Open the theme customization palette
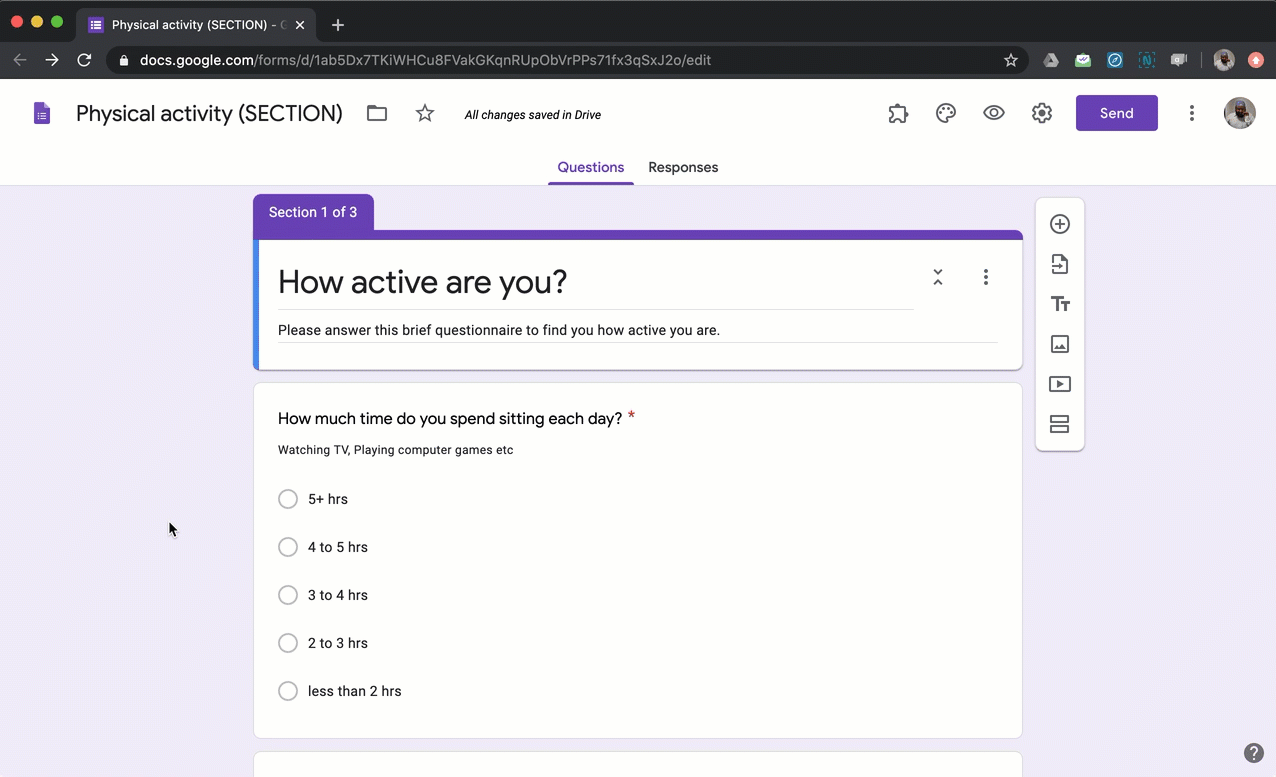Screen dimensions: 1276x777 coord(945,113)
